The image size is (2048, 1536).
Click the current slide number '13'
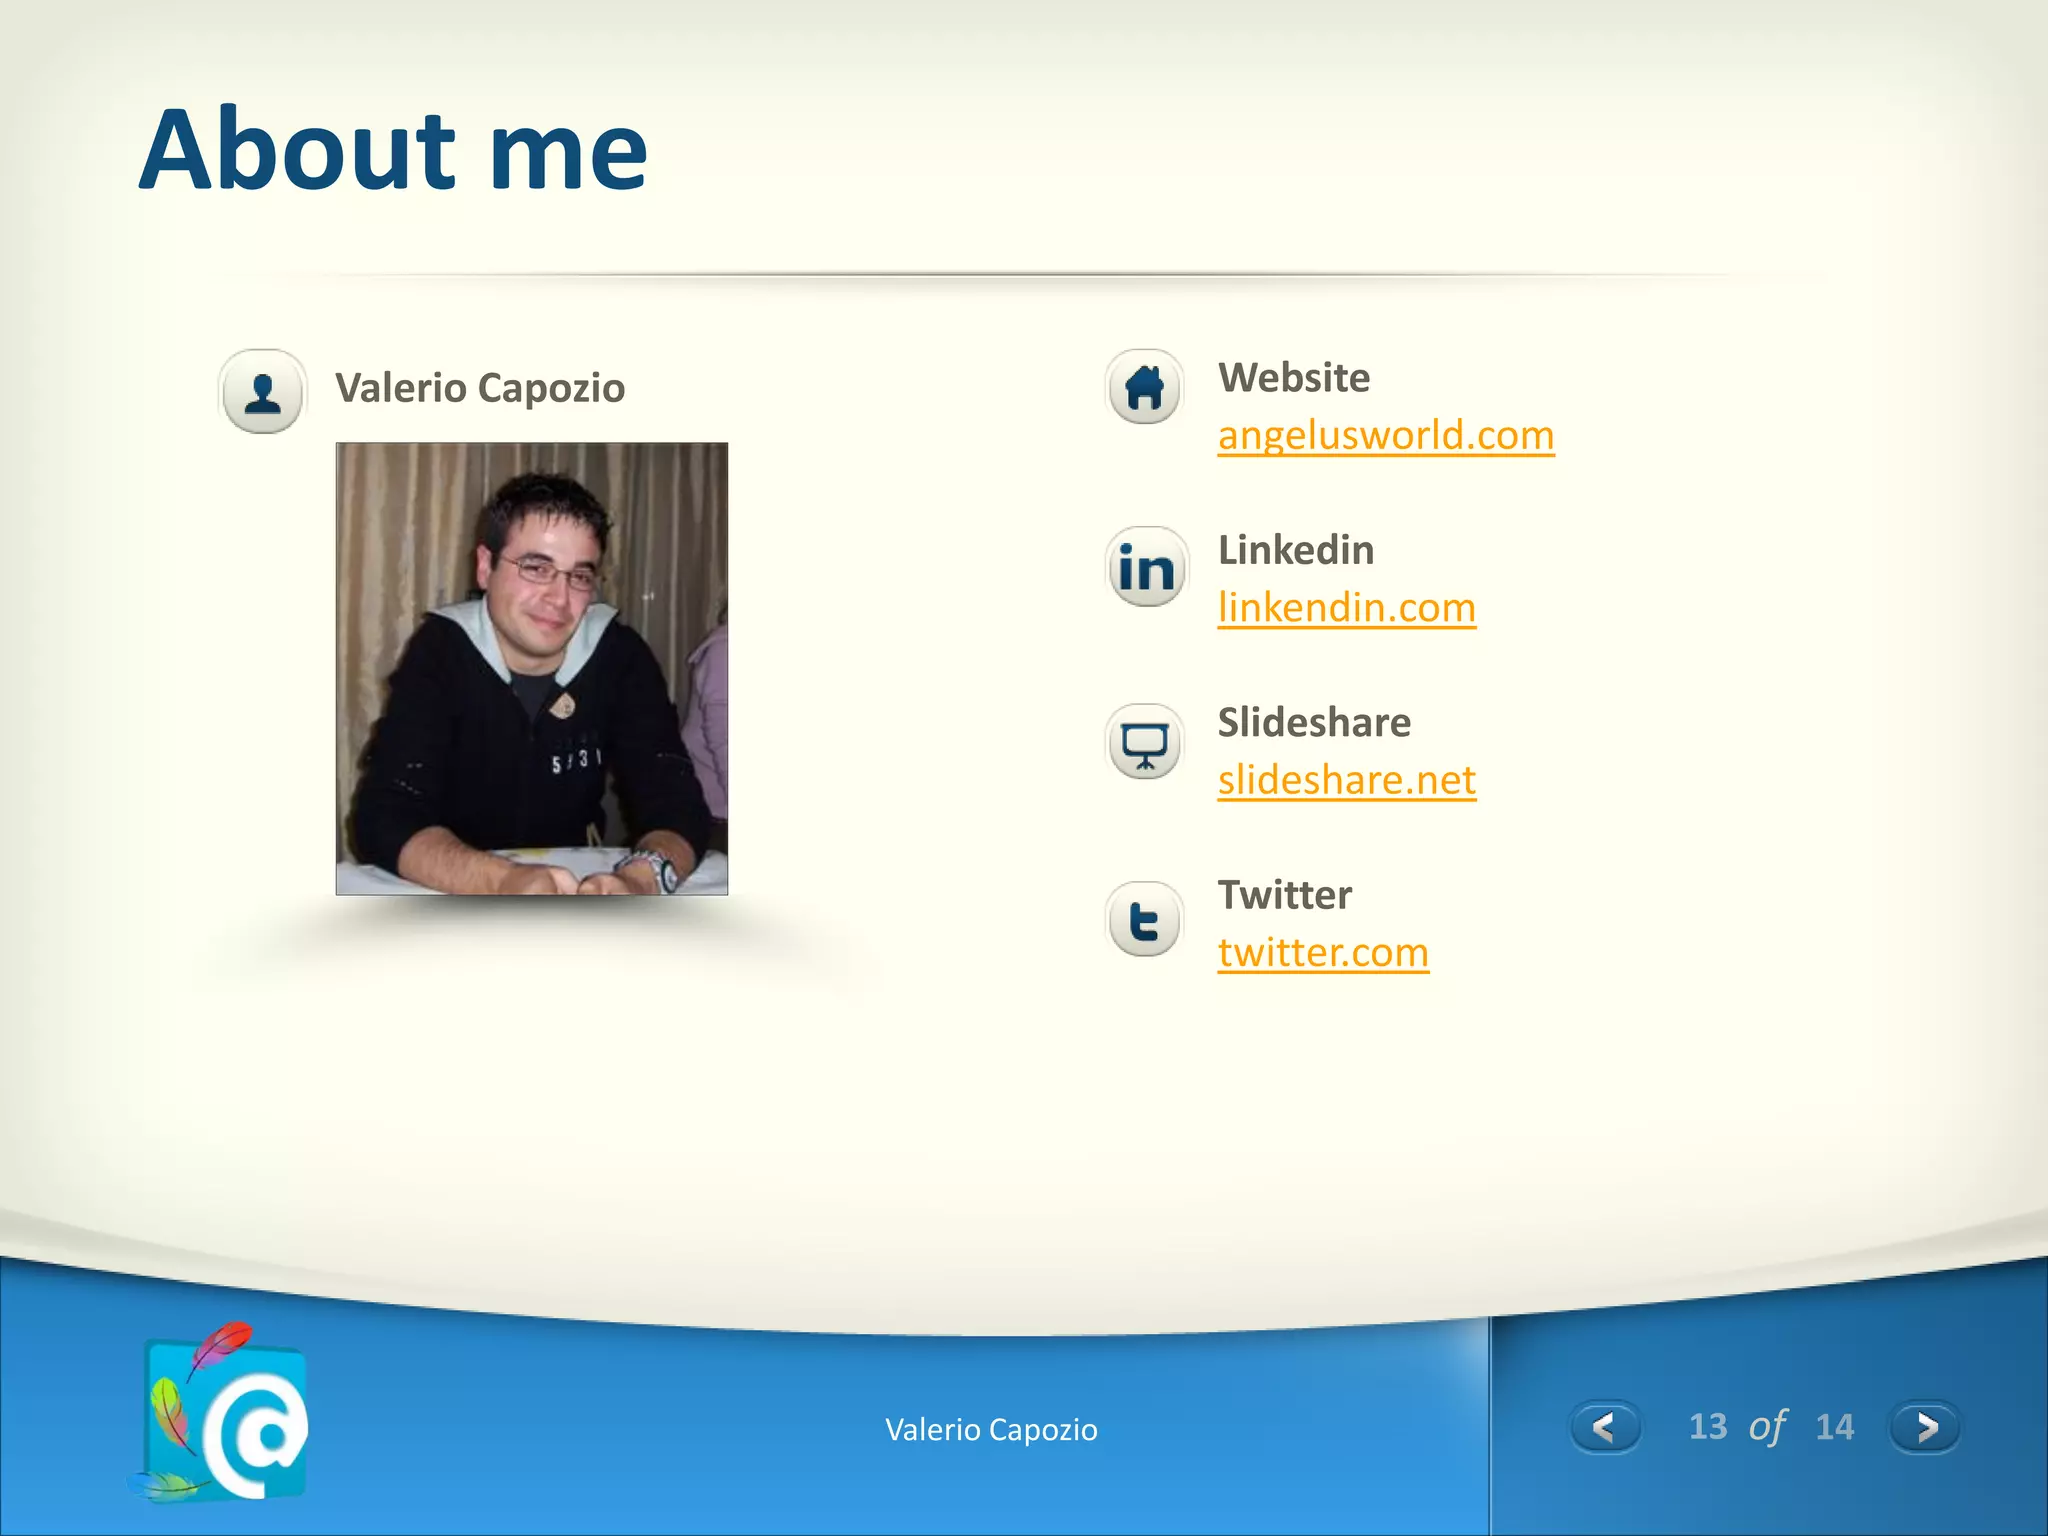pos(1708,1427)
